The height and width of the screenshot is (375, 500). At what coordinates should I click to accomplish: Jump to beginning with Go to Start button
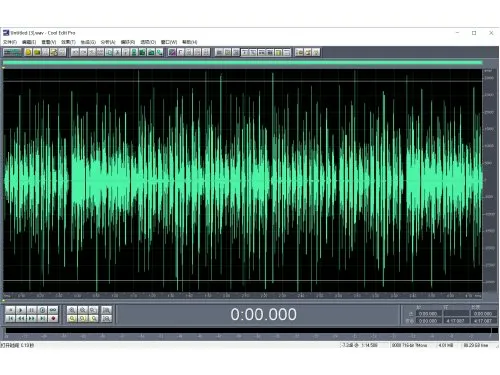[10, 318]
